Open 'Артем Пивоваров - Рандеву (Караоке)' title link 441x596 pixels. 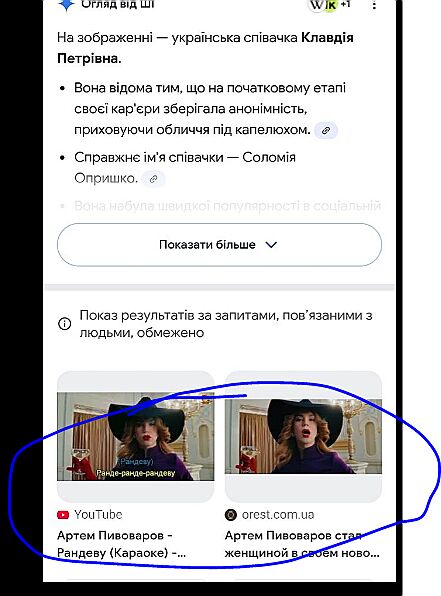(x=122, y=544)
